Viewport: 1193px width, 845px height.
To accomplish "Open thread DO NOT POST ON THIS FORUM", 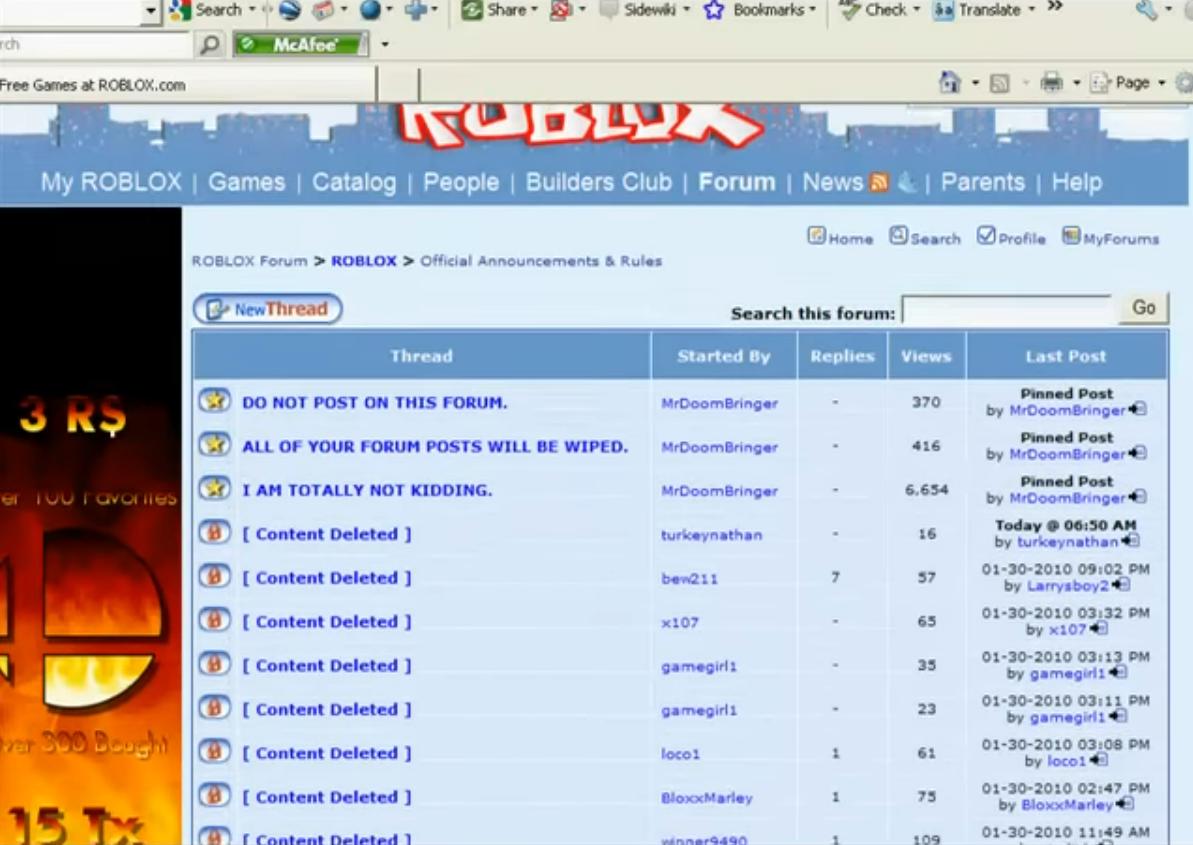I will click(x=374, y=402).
